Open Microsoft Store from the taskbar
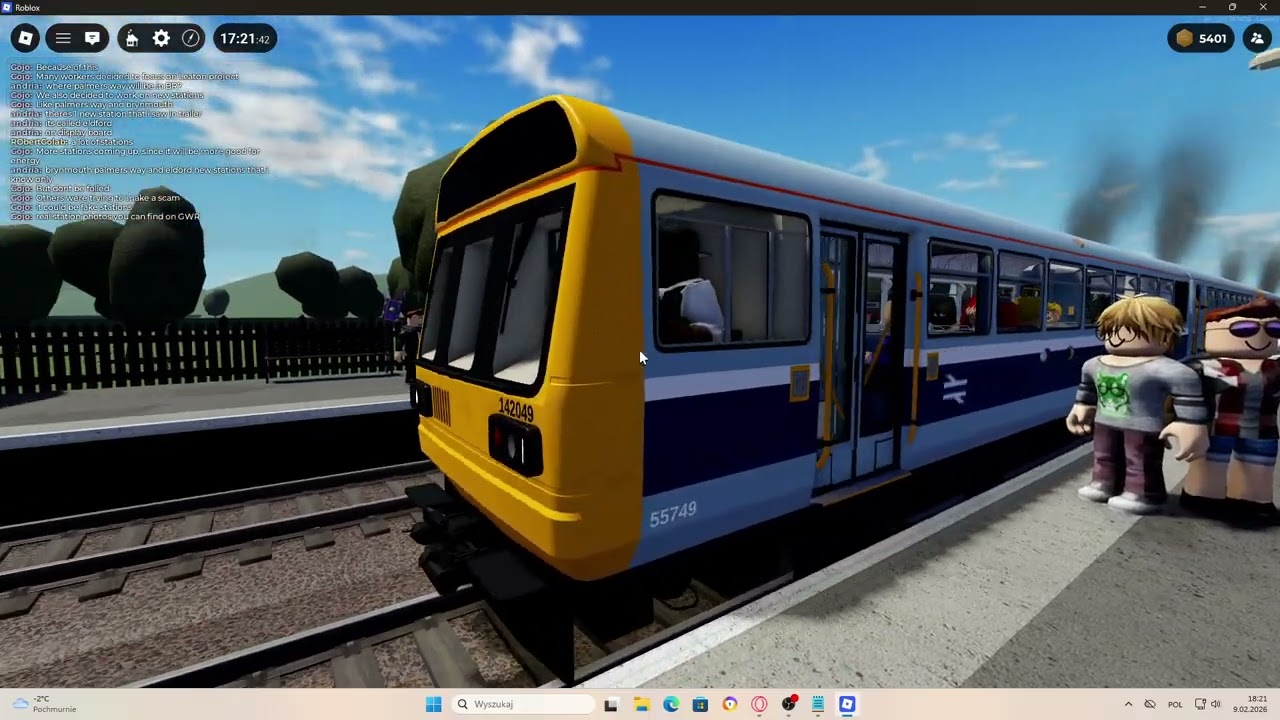Viewport: 1280px width, 720px height. (x=700, y=704)
